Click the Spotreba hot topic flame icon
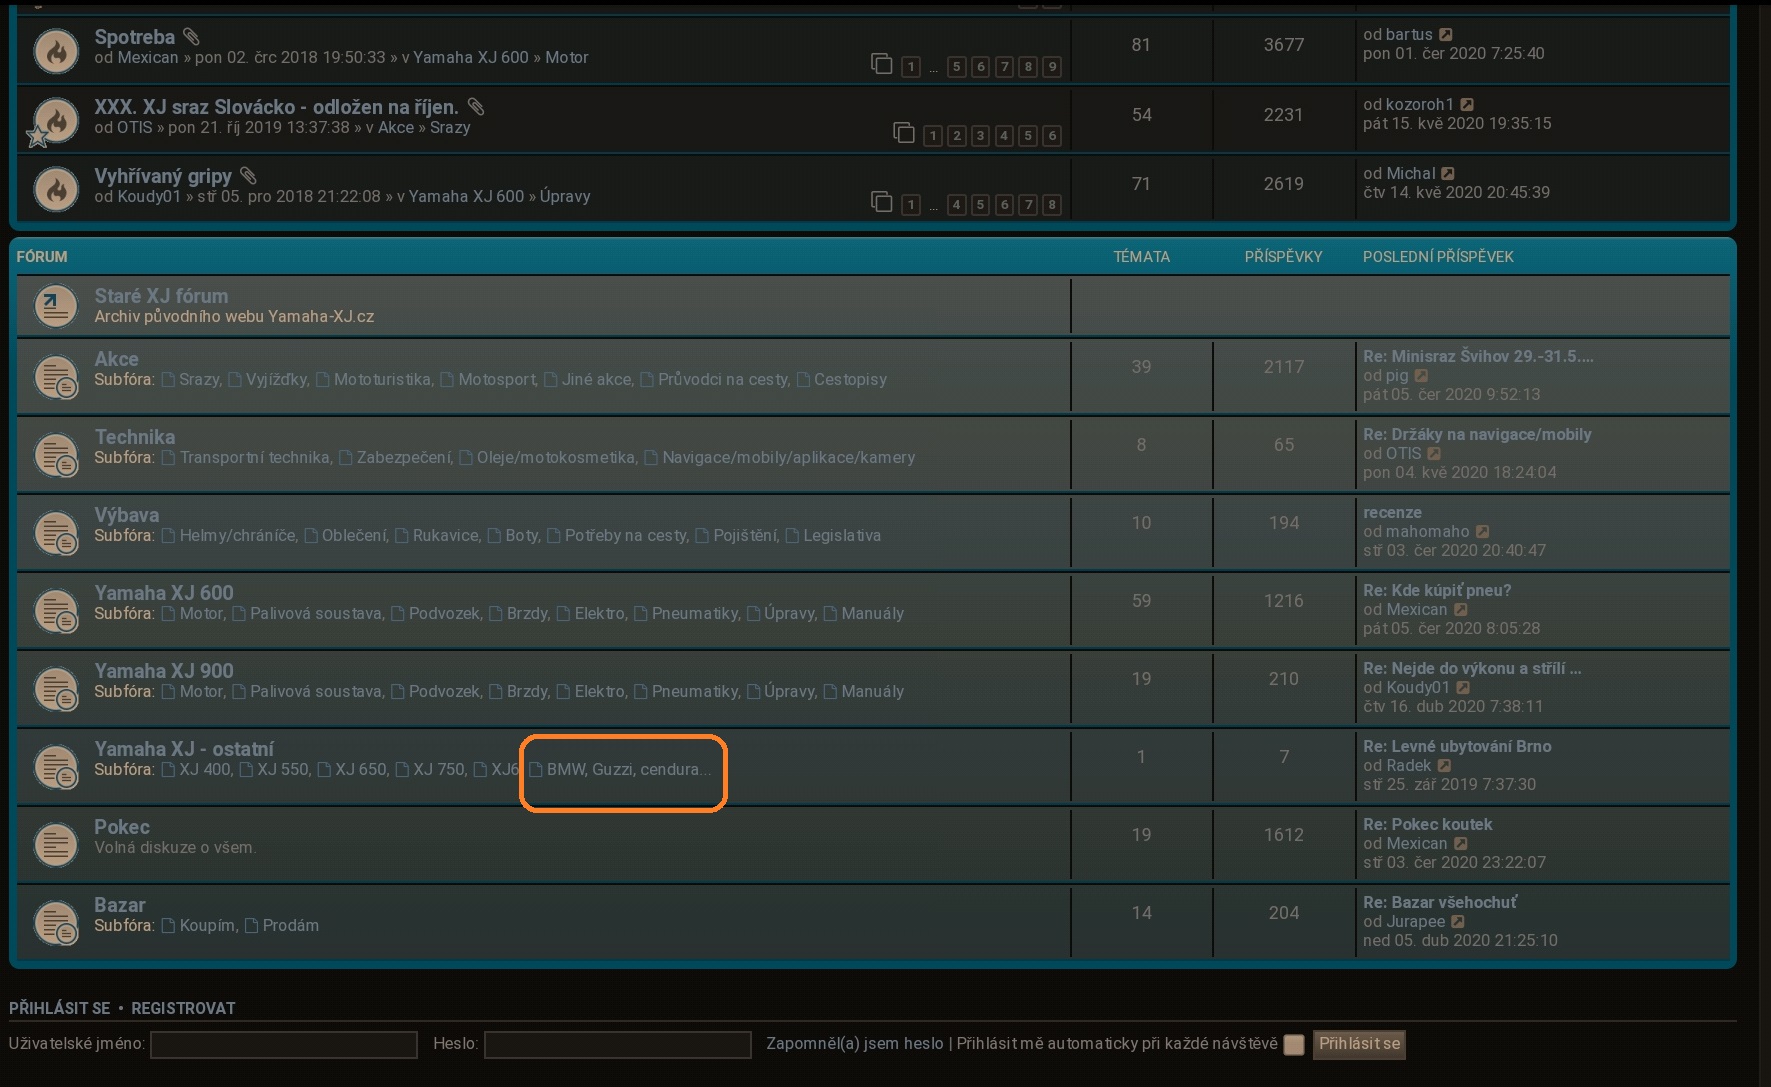The height and width of the screenshot is (1087, 1771). [56, 51]
